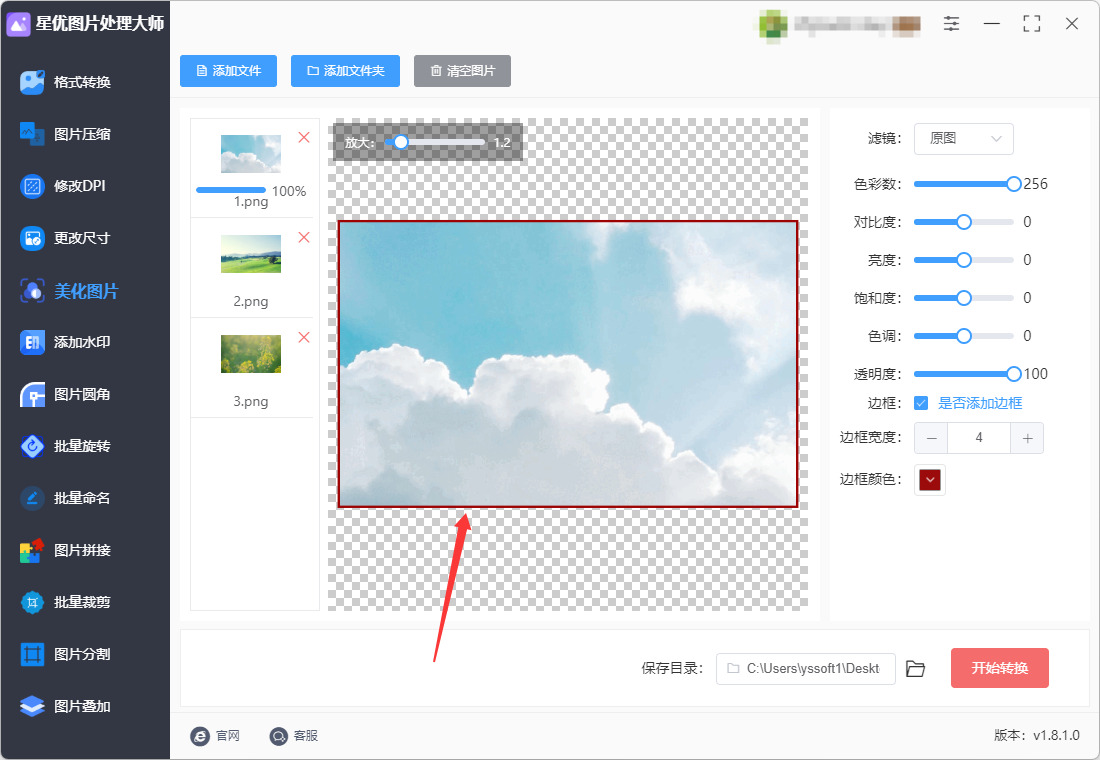This screenshot has height=760, width=1100.
Task: Select the 图片叠加 image overlay icon
Action: click(32, 706)
